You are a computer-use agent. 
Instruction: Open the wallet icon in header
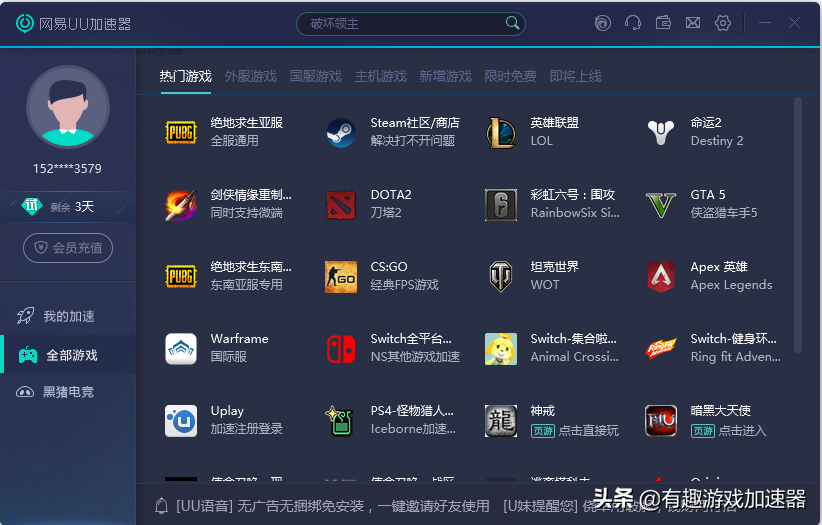click(x=663, y=23)
